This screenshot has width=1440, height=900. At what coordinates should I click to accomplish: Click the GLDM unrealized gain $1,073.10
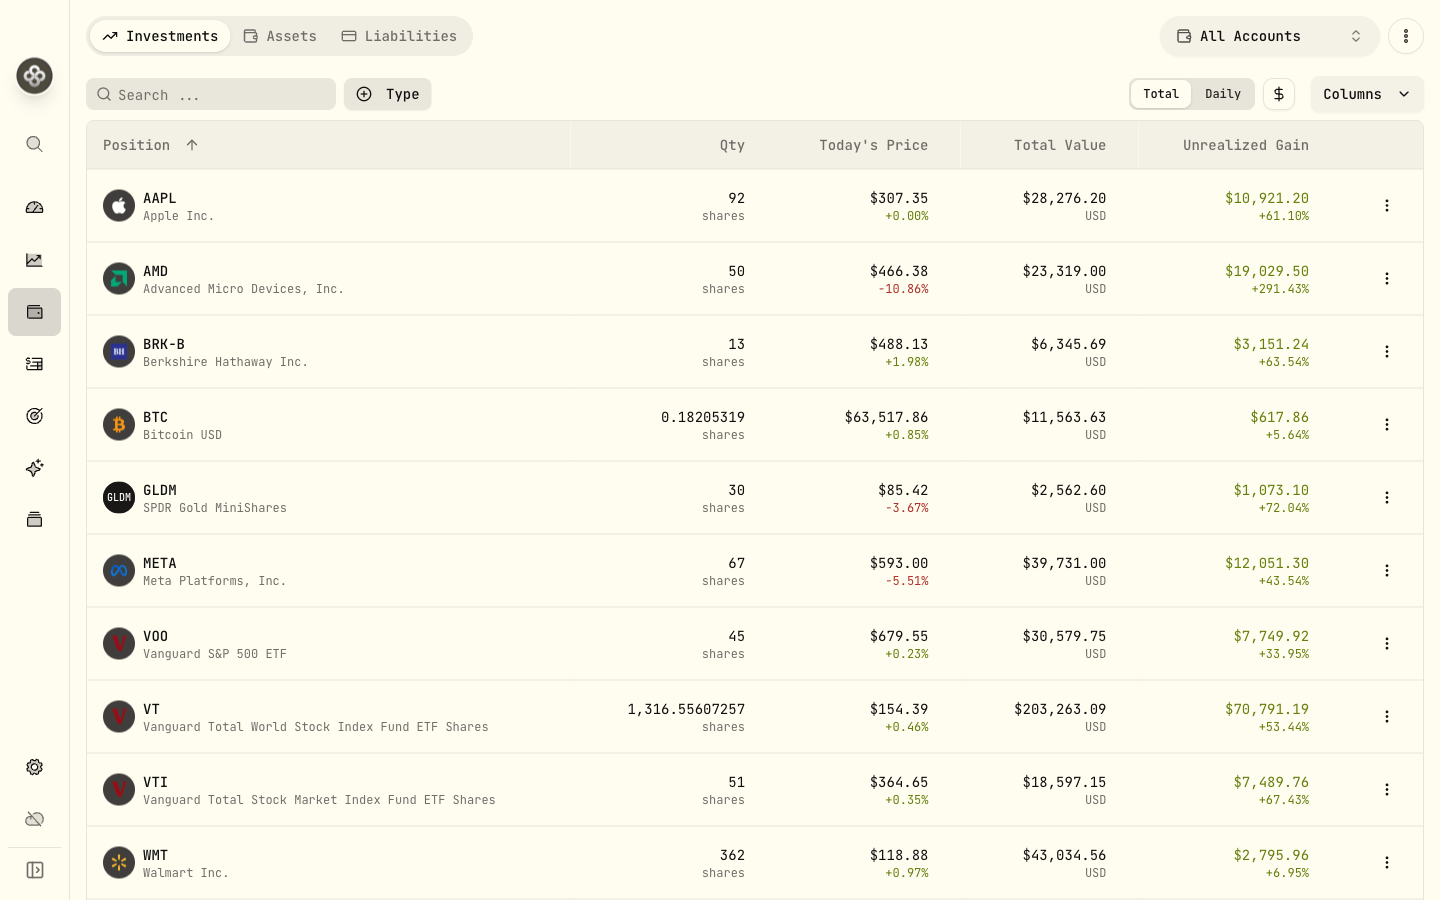coord(1271,490)
